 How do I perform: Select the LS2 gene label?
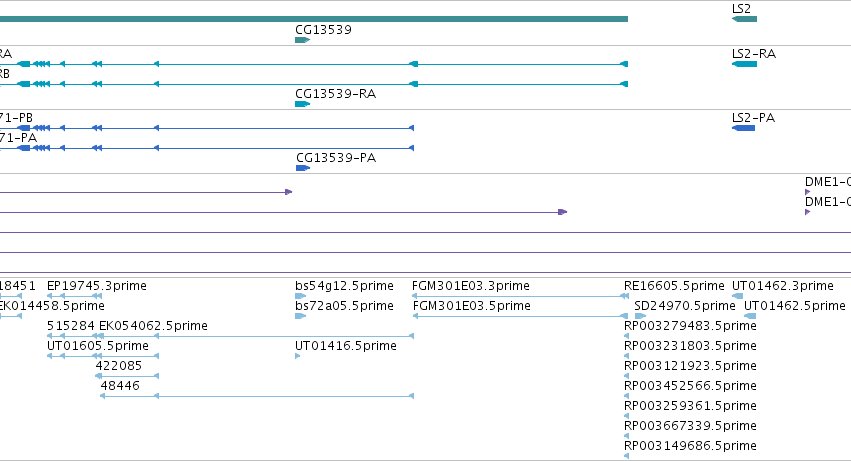click(741, 9)
